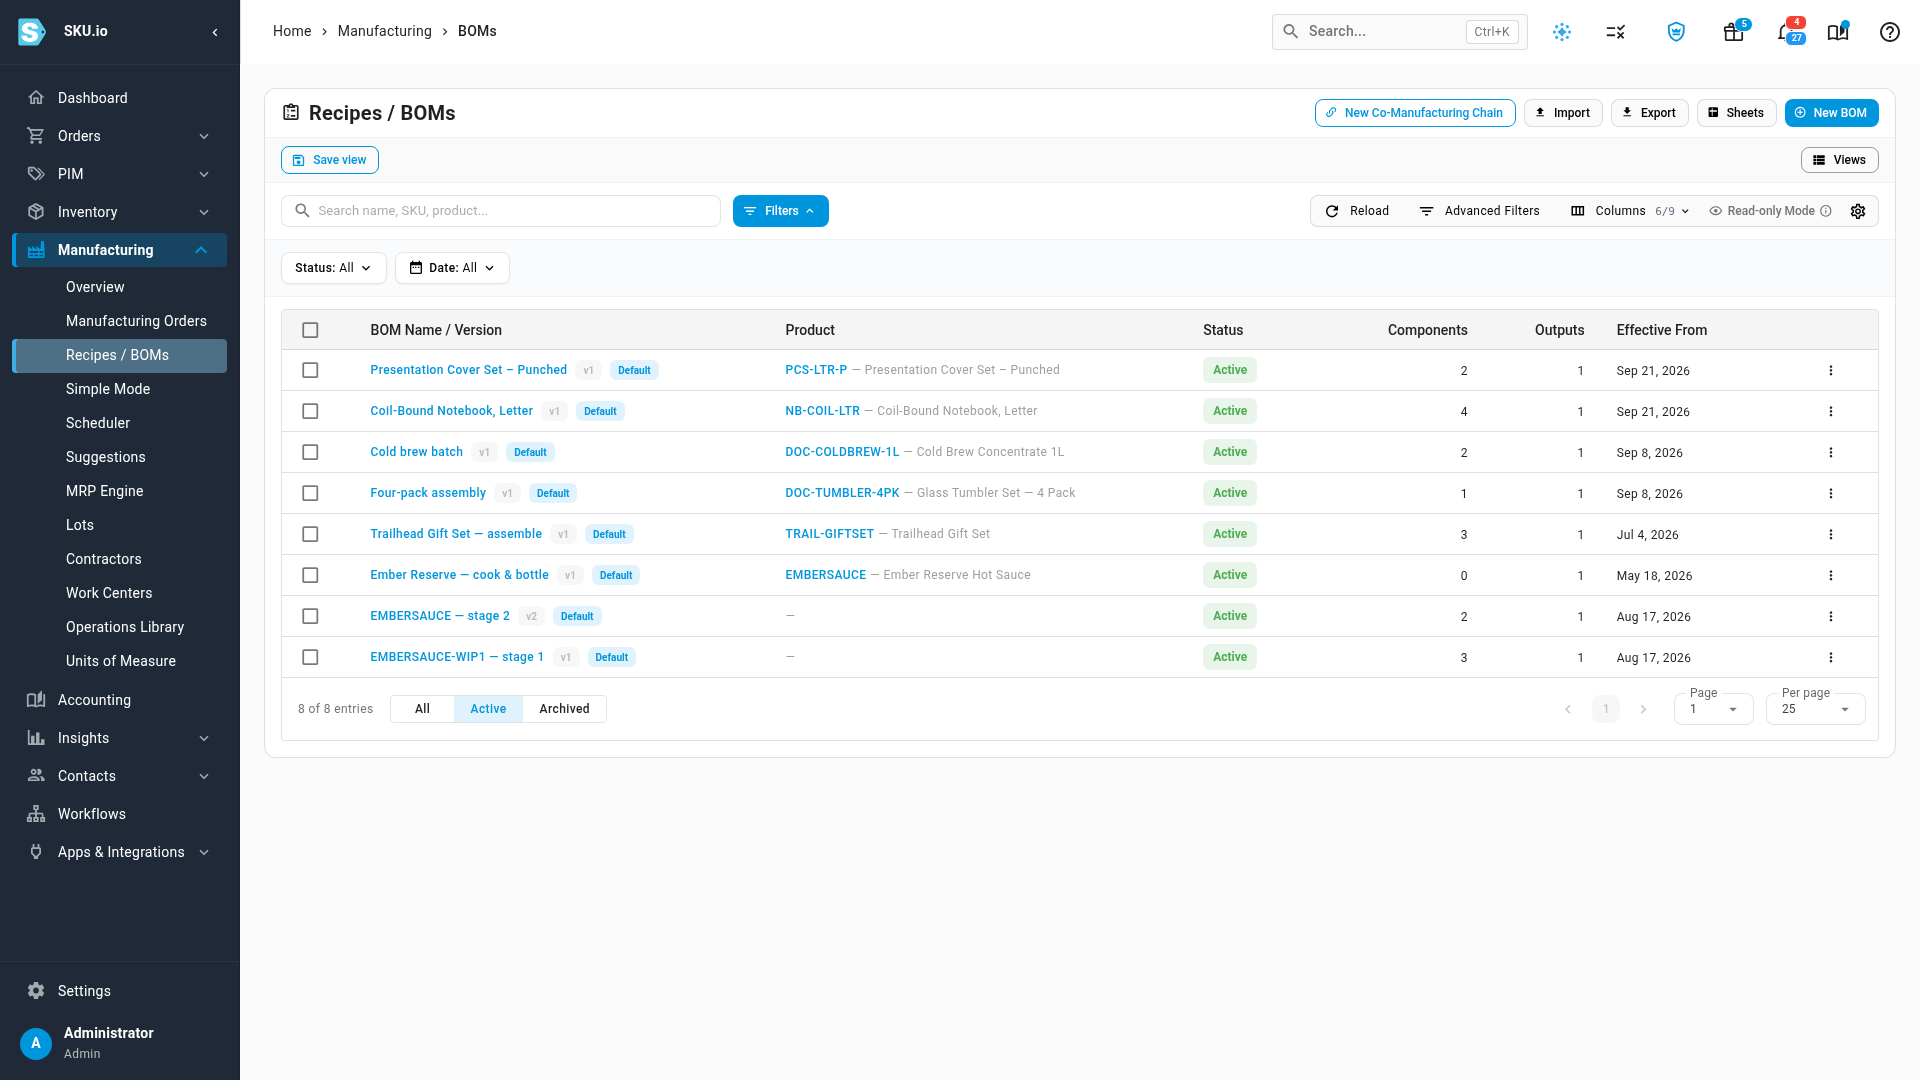The image size is (1920, 1080).
Task: Check the Presentation Cover Set – Punched row
Action: click(310, 370)
